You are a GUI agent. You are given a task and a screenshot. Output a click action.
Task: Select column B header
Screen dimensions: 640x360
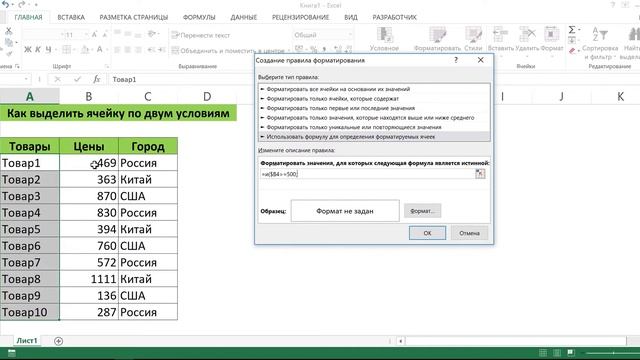pos(89,97)
